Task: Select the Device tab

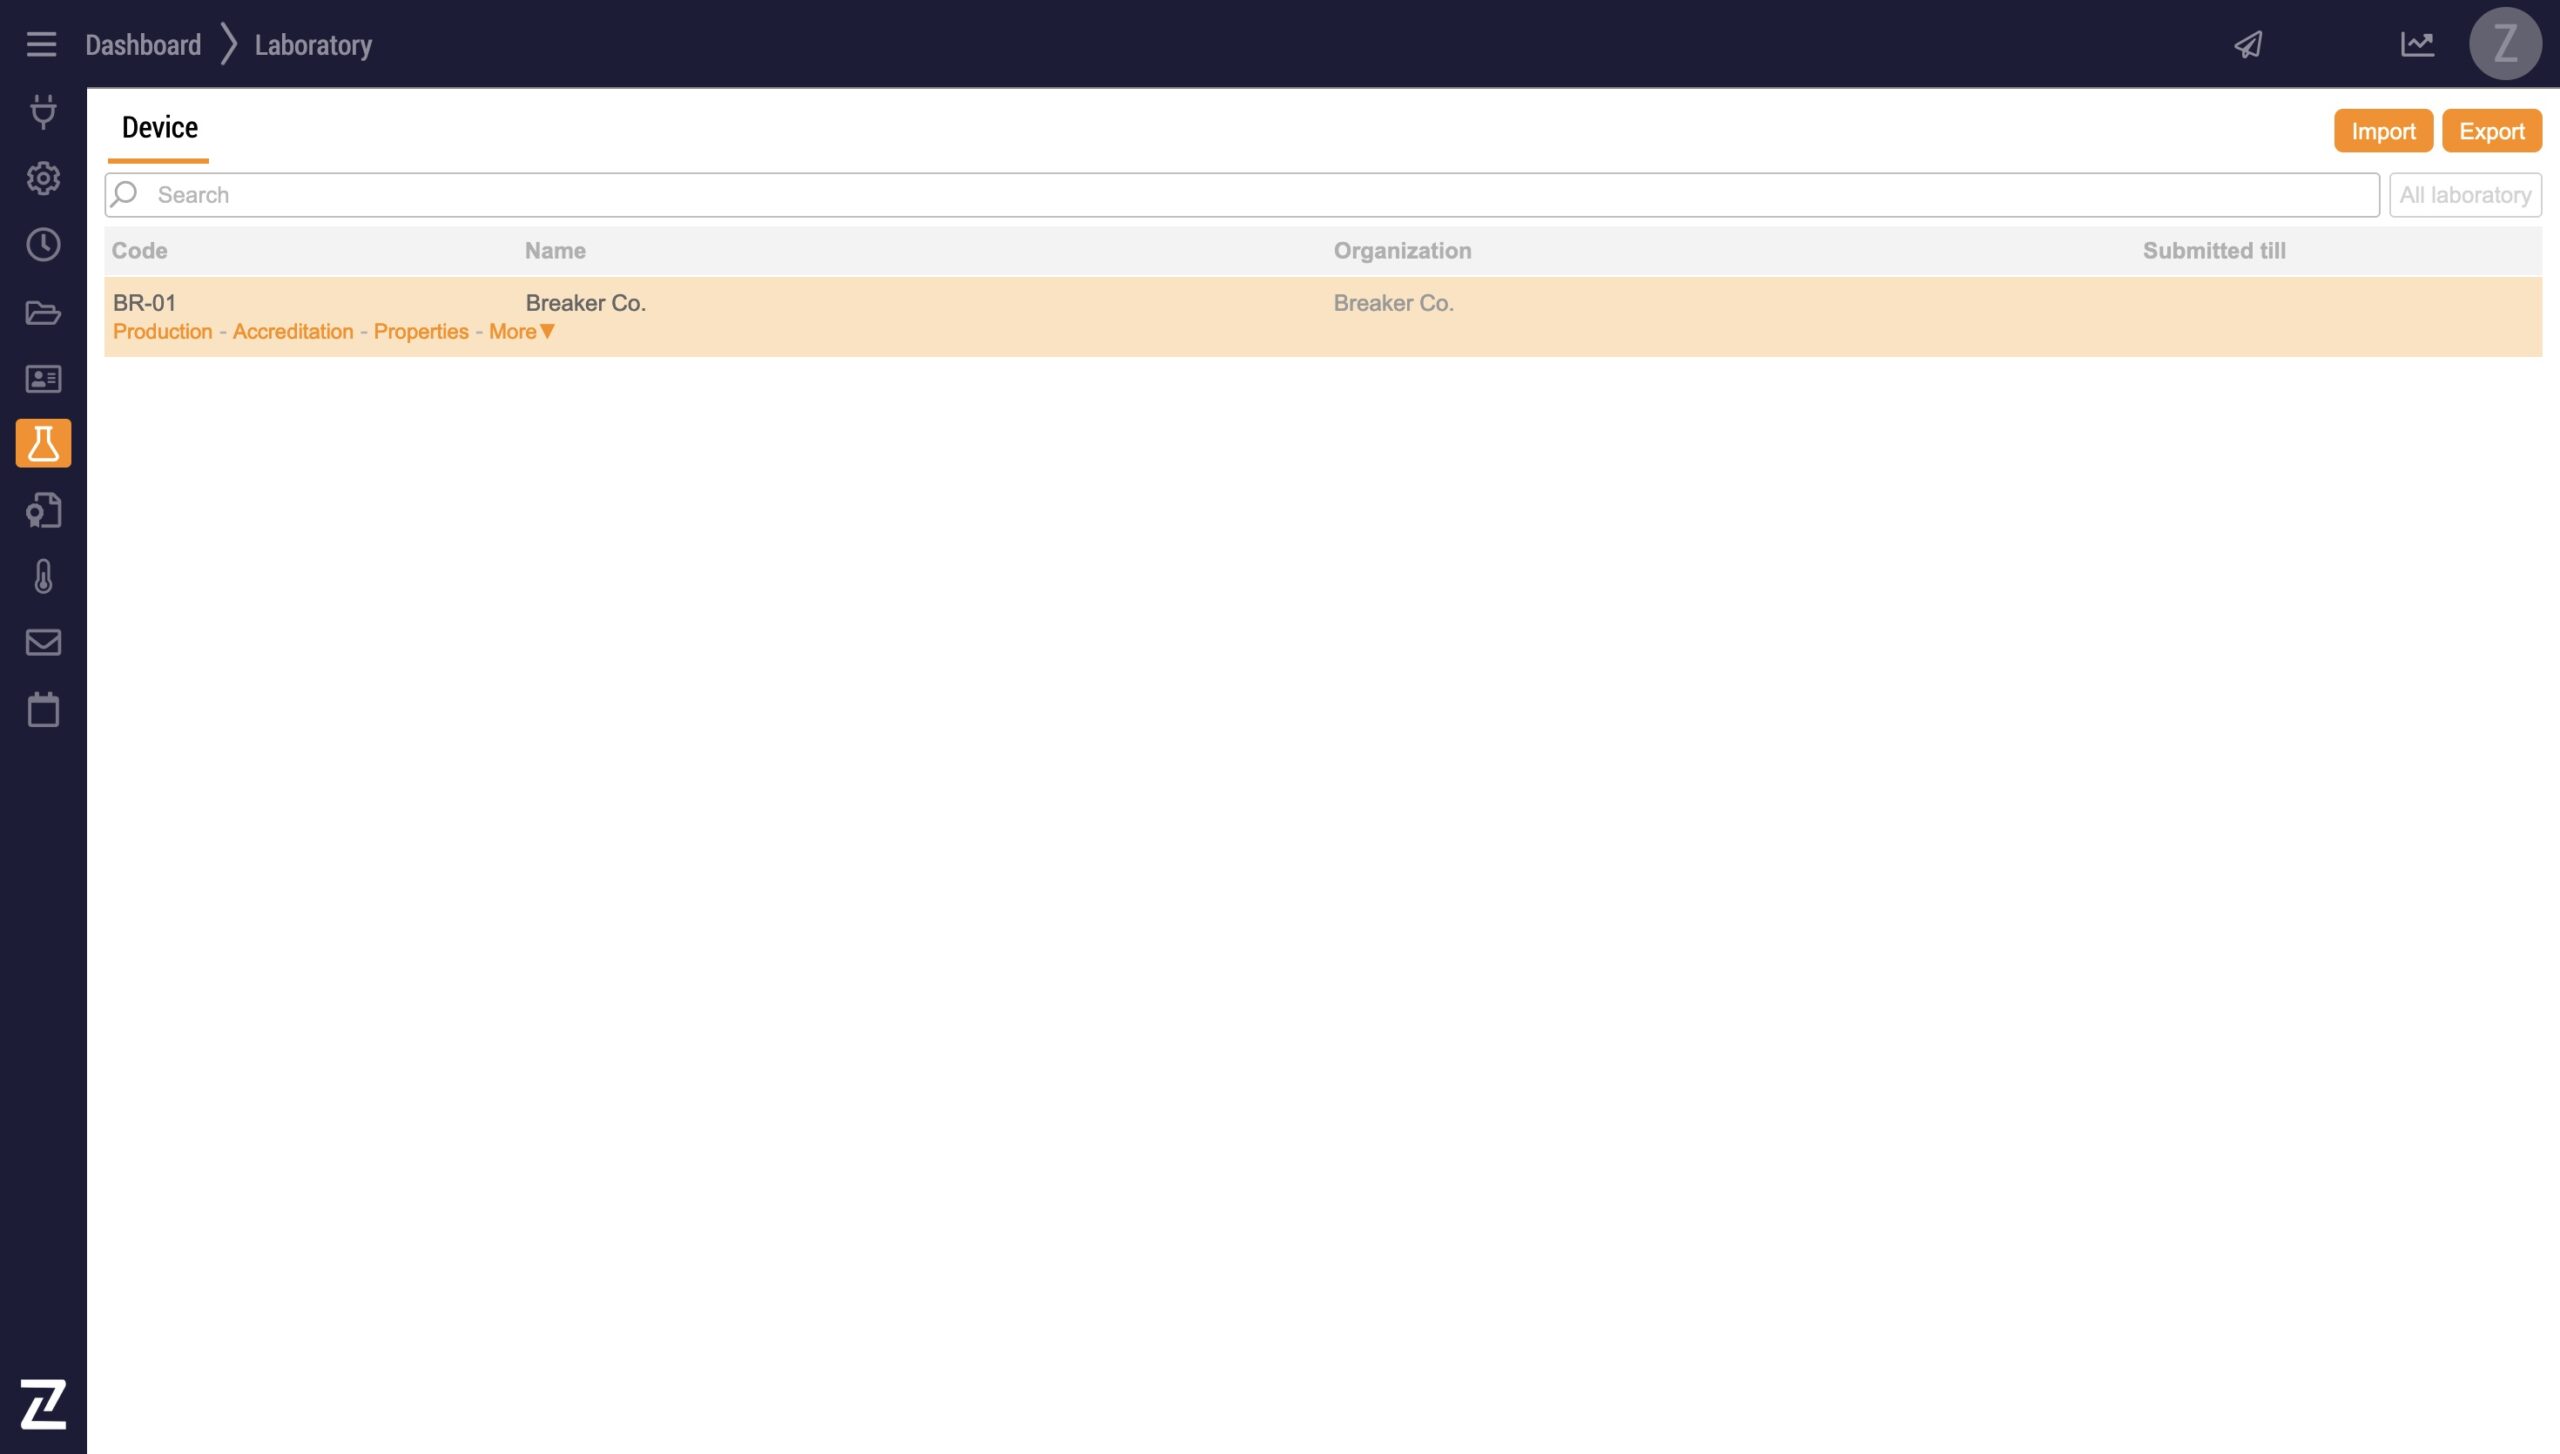Action: pos(159,128)
